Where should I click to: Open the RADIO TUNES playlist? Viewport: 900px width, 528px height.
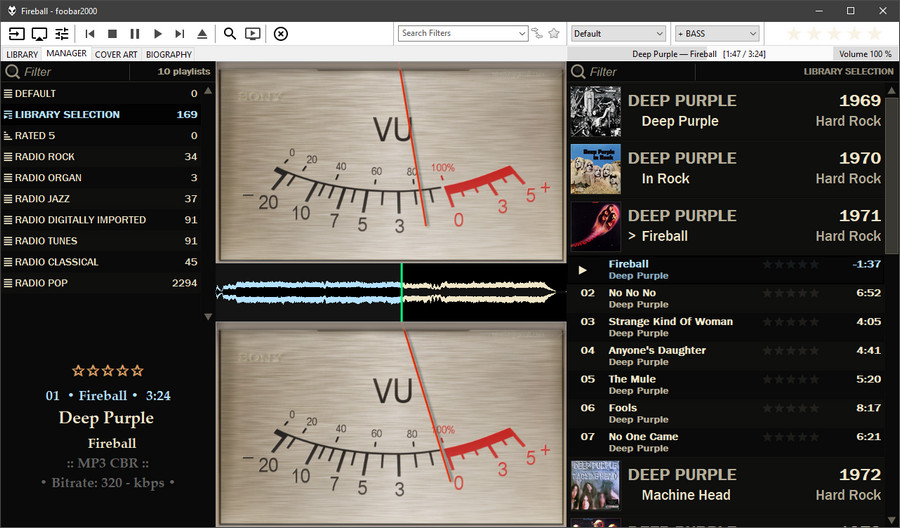pyautogui.click(x=100, y=241)
